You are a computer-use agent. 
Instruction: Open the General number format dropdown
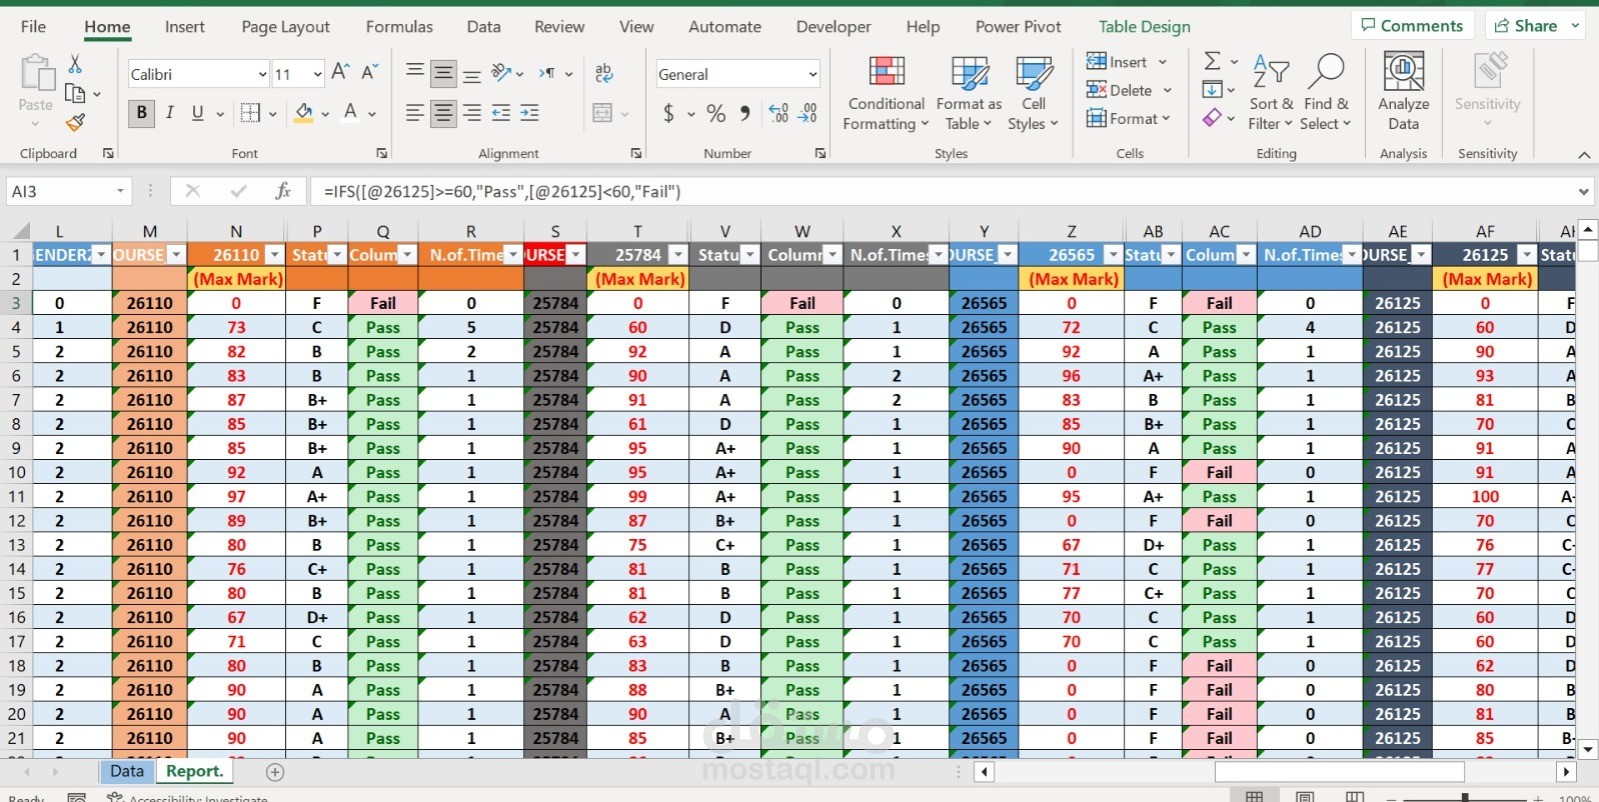coord(812,74)
